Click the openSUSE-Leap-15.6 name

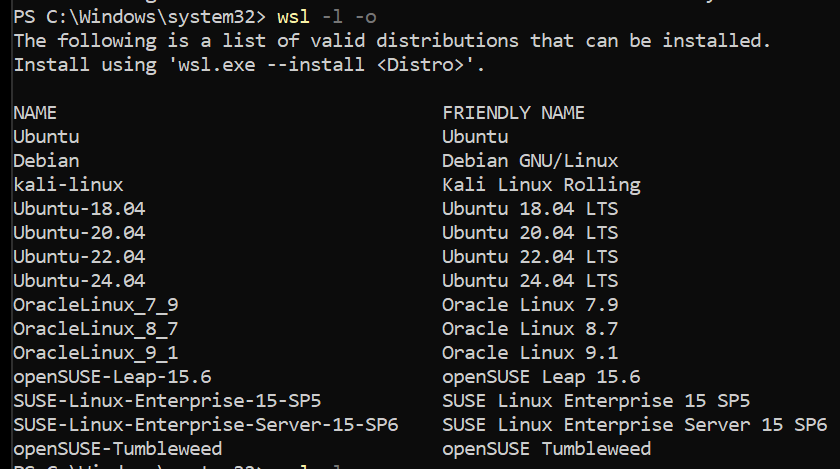112,377
